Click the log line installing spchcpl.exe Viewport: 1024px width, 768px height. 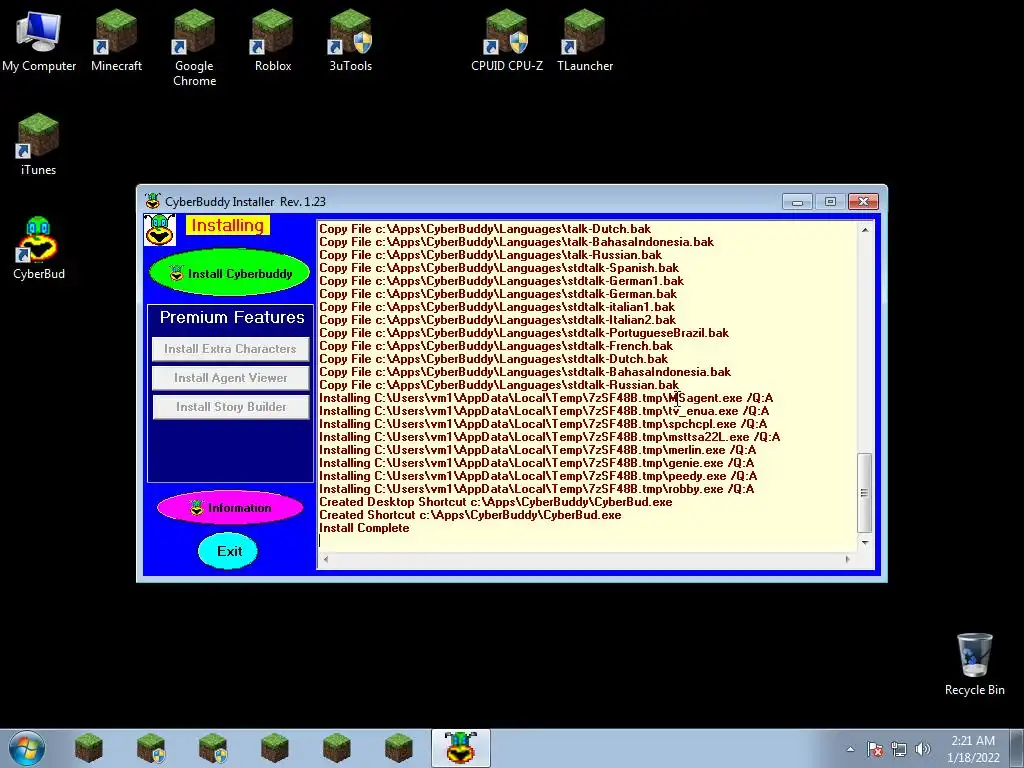(x=543, y=424)
